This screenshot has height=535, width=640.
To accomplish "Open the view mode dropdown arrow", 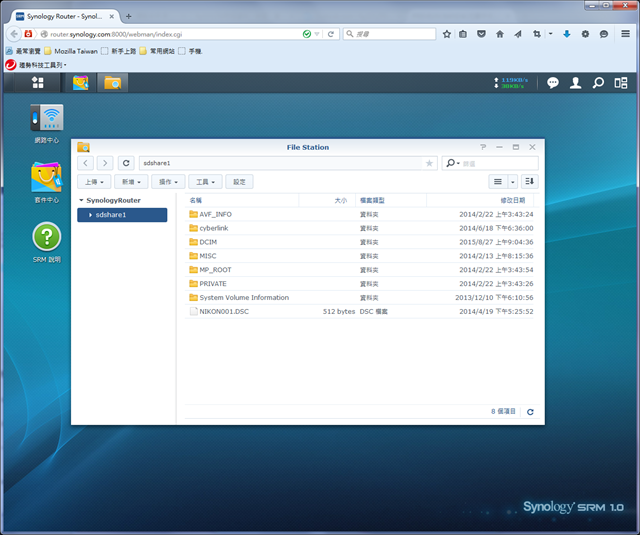I will coord(513,182).
